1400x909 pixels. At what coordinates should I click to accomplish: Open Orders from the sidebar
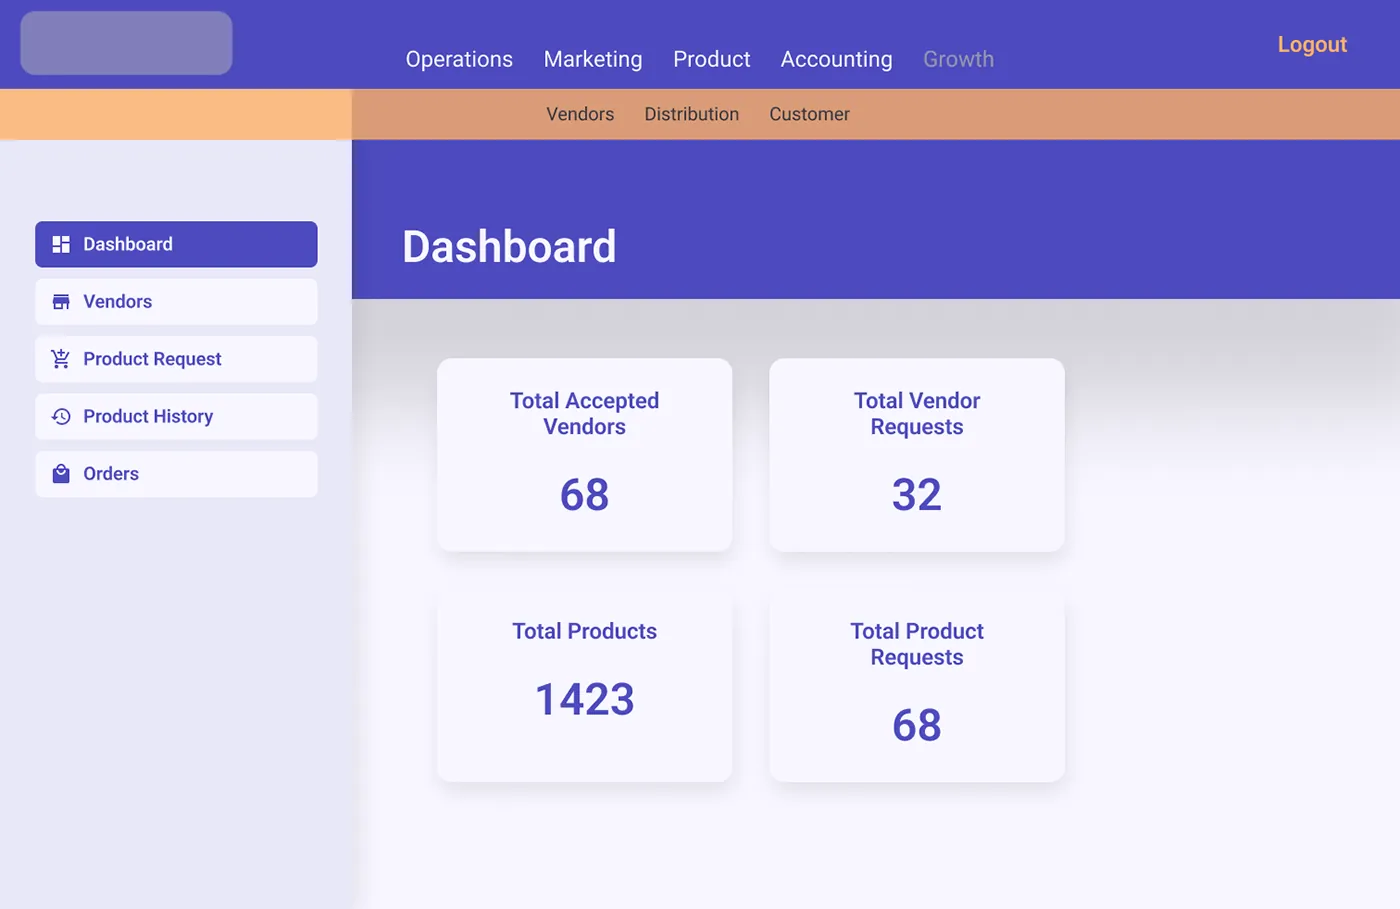[x=176, y=474]
